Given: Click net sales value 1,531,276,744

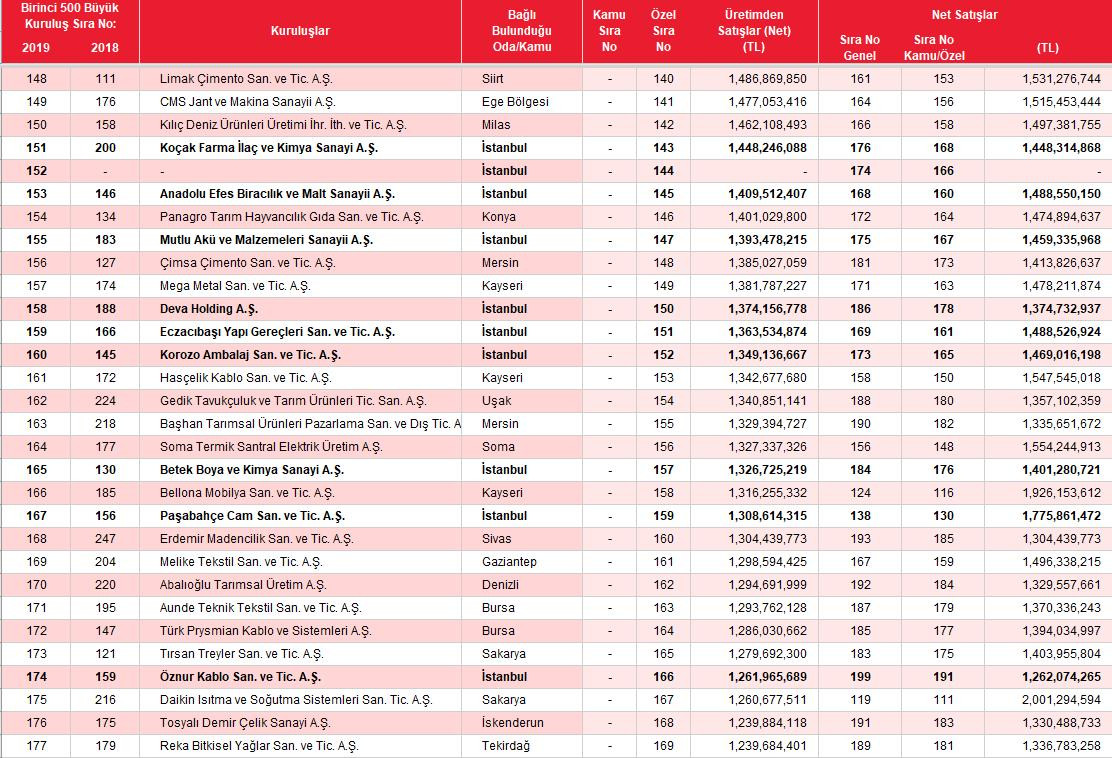Looking at the screenshot, I should click(1061, 79).
